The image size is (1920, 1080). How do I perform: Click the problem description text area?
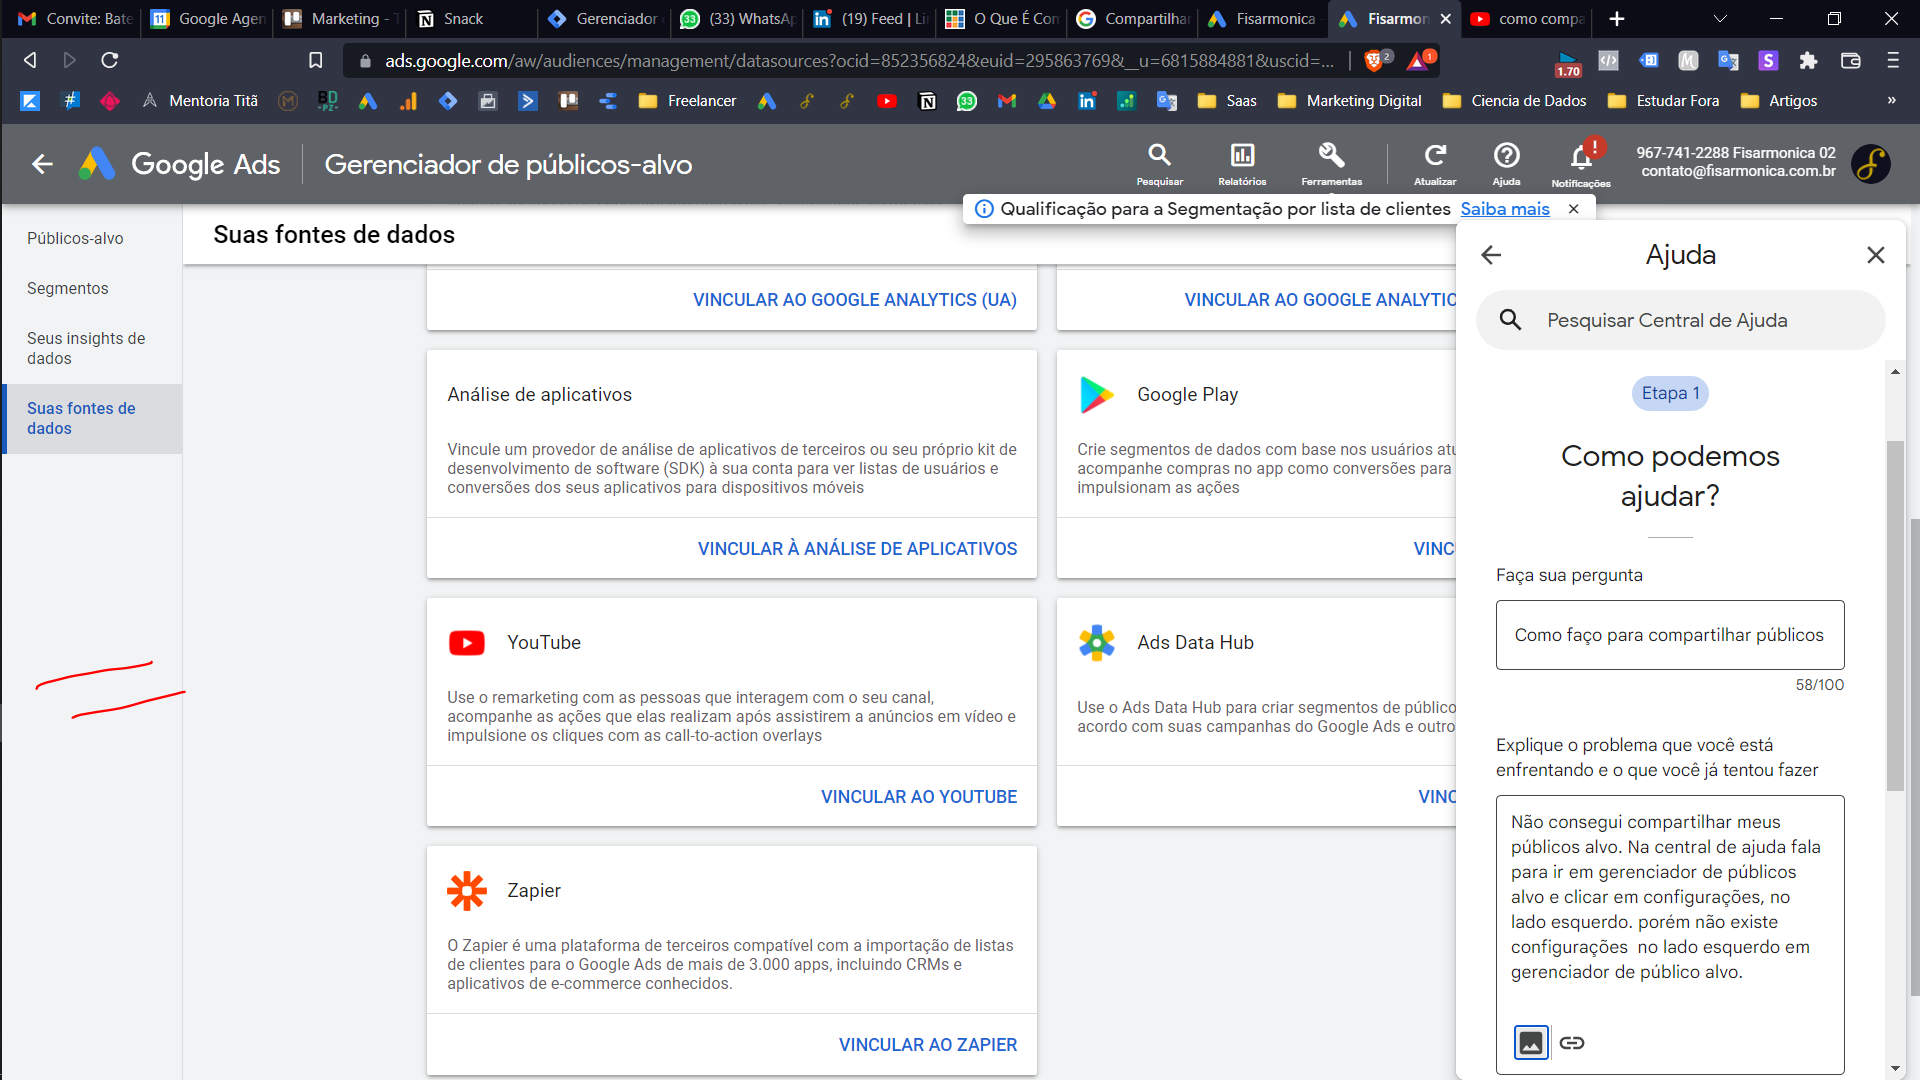coord(1670,935)
